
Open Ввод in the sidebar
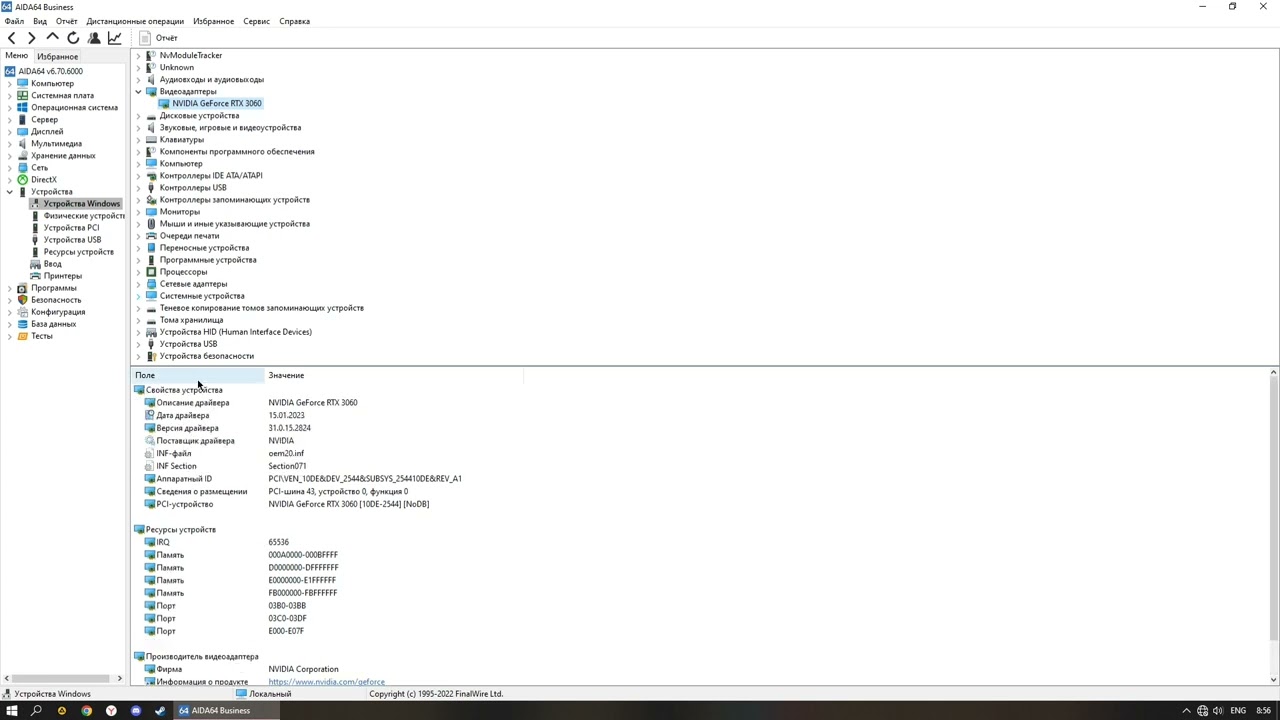coord(52,264)
